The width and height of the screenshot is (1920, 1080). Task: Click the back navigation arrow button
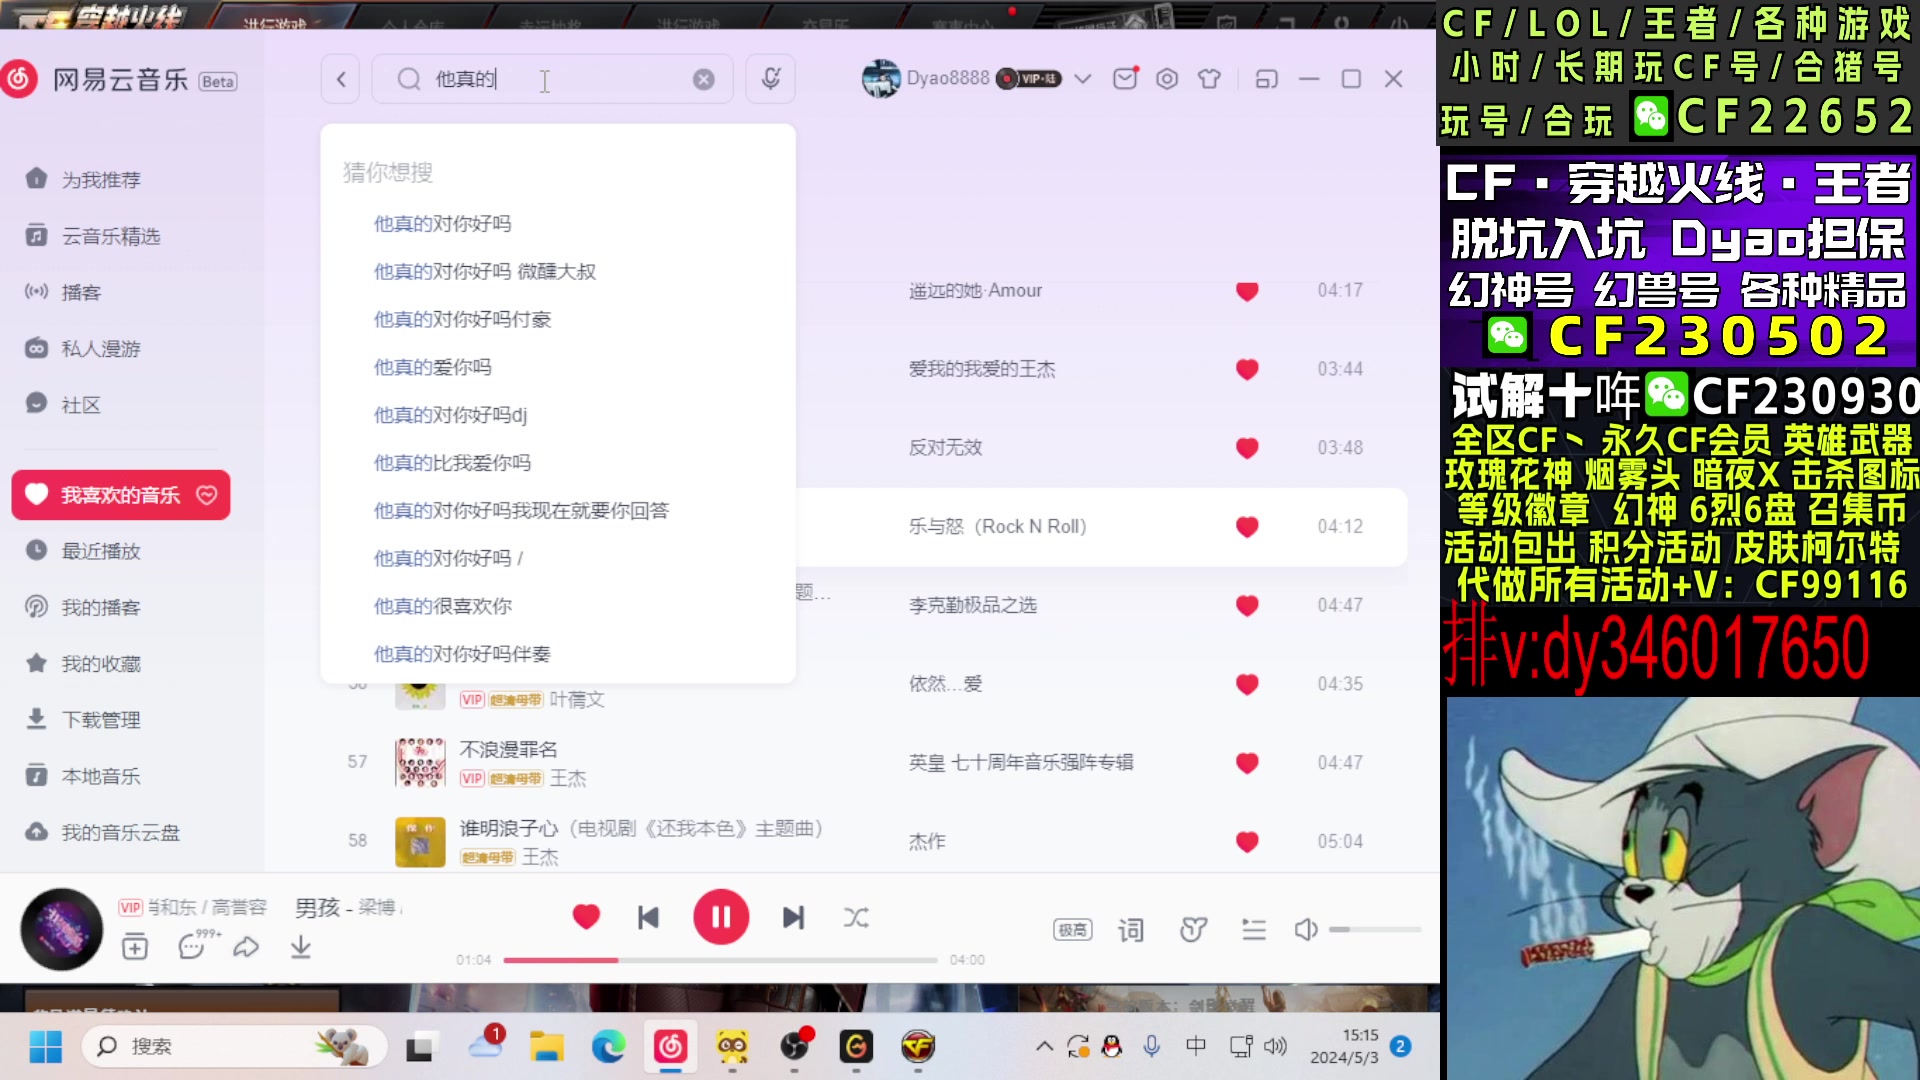pyautogui.click(x=341, y=79)
